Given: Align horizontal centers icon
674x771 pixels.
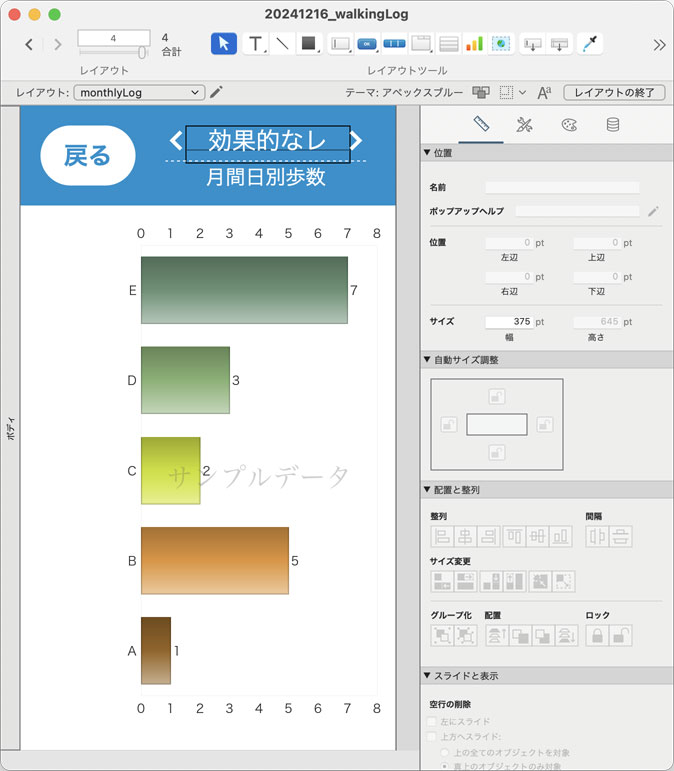Looking at the screenshot, I should click(x=465, y=536).
